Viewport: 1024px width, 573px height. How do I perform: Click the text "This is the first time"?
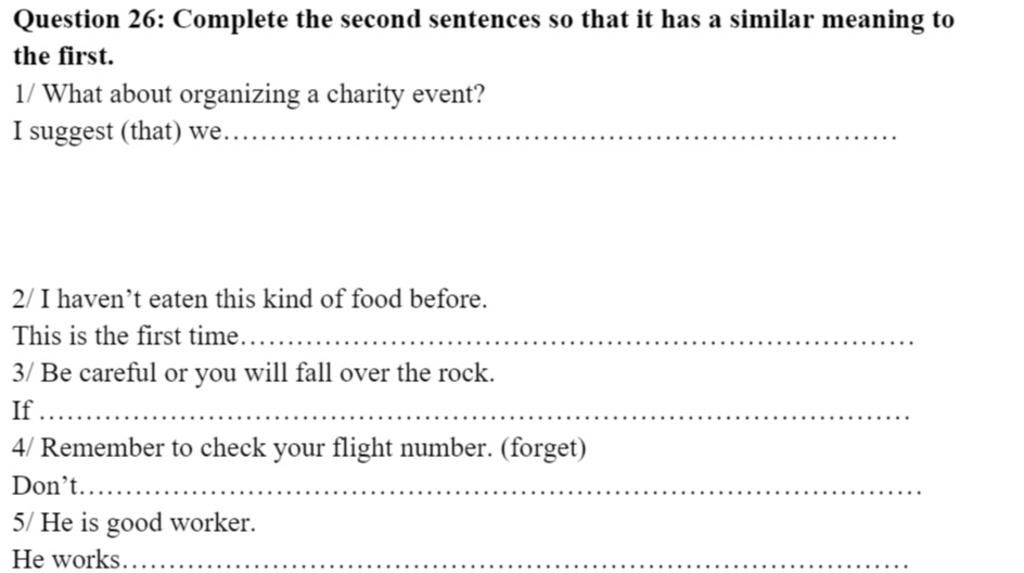click(126, 336)
